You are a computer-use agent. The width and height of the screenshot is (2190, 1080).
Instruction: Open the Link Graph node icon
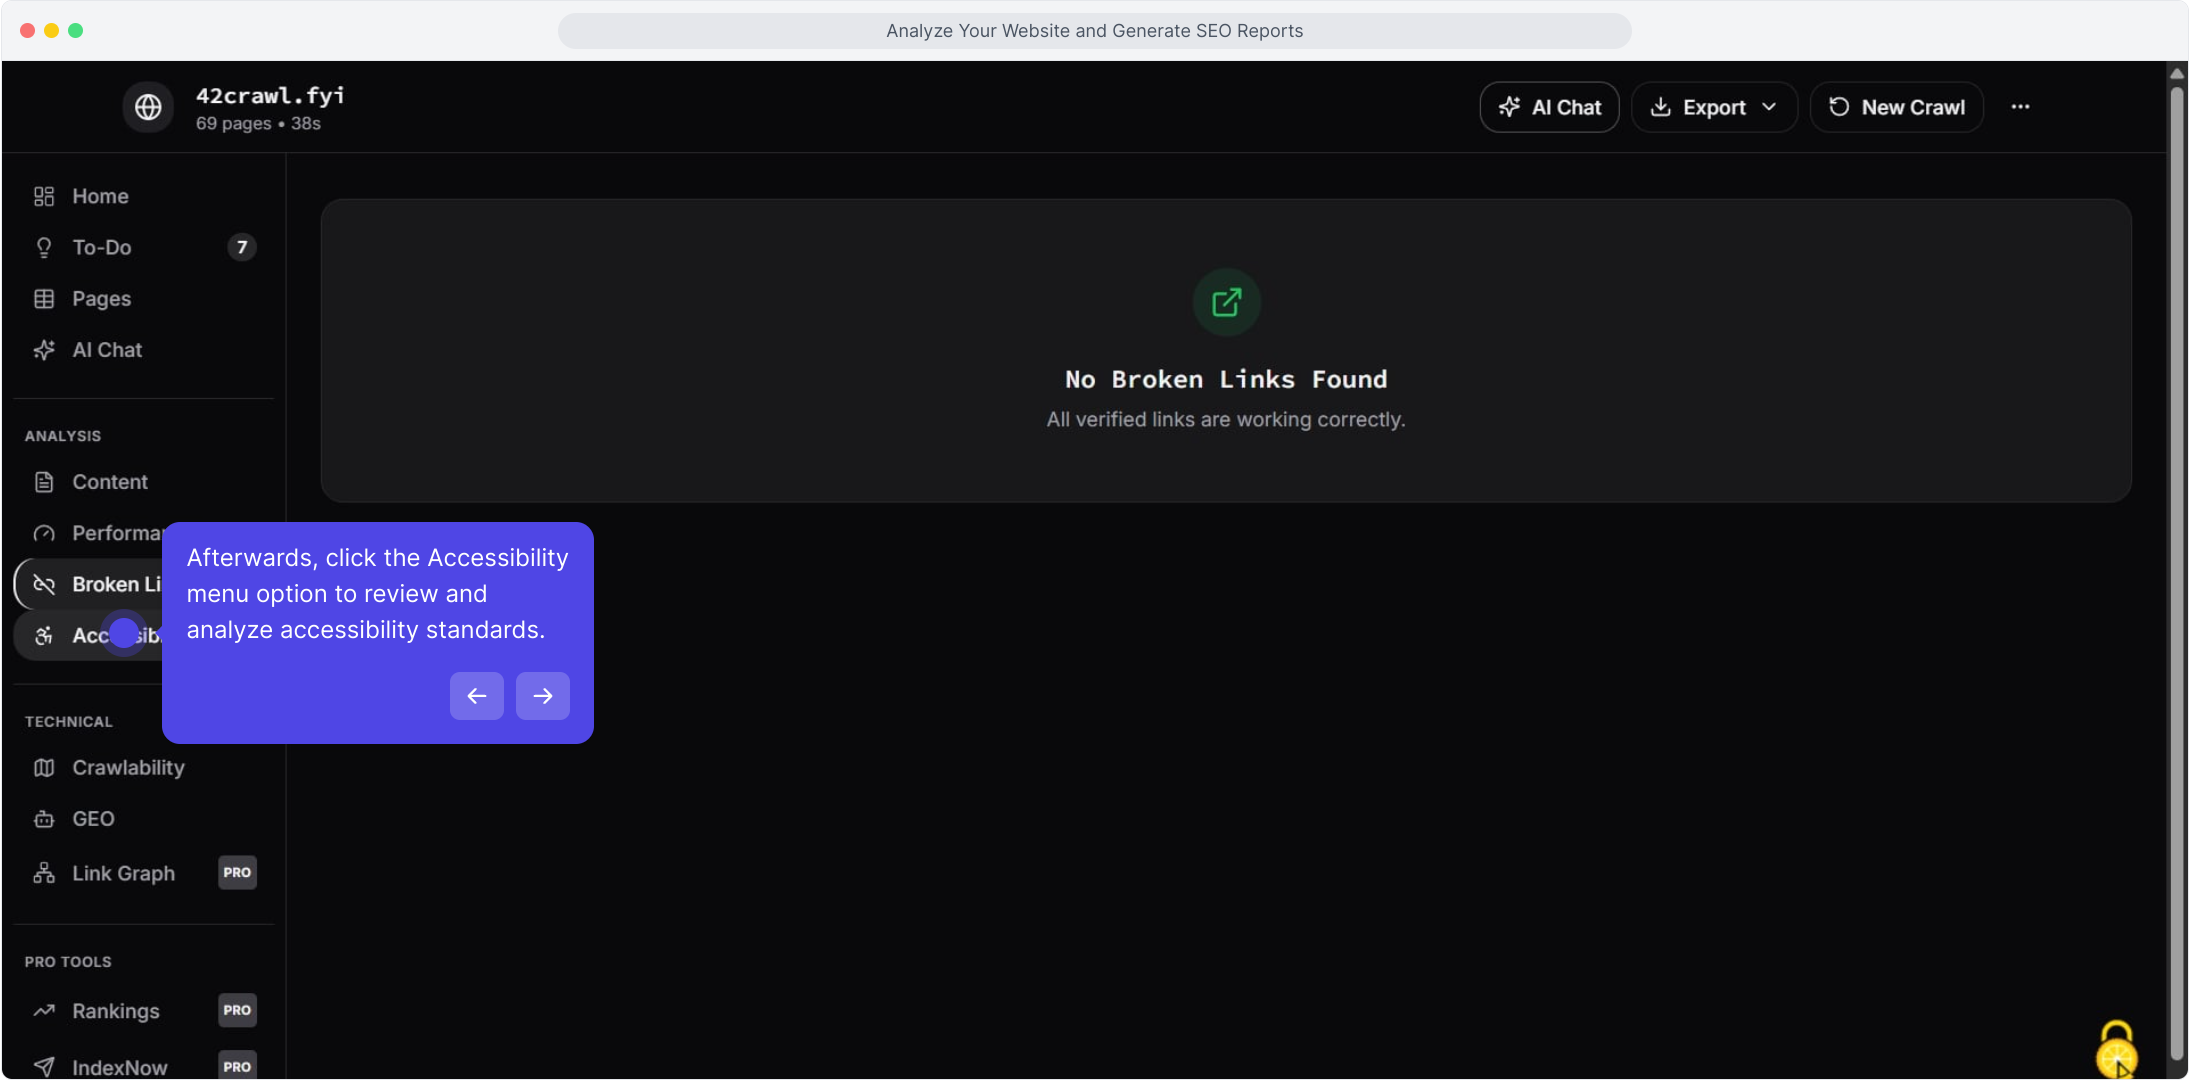(44, 872)
